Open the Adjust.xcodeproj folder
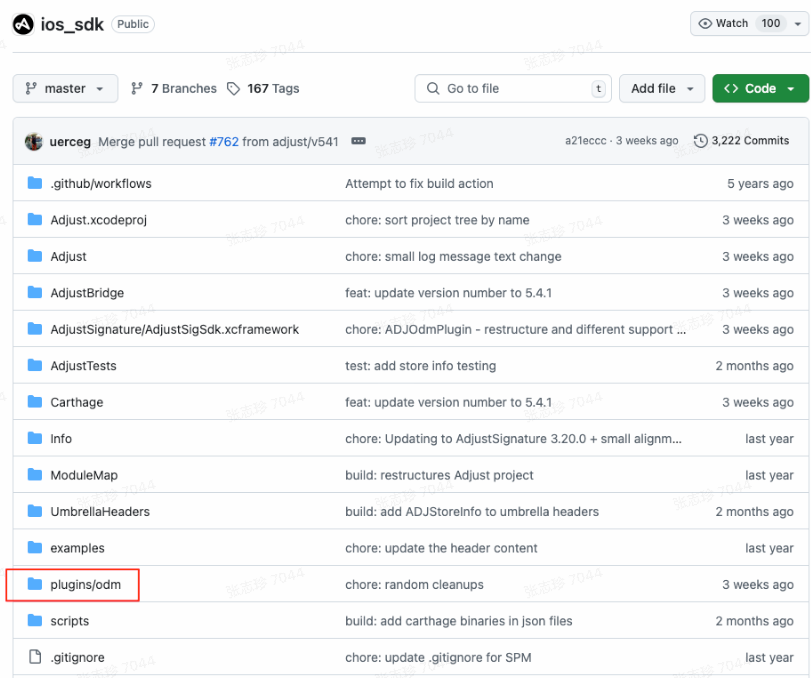Viewport: 811px width, 678px height. 98,220
